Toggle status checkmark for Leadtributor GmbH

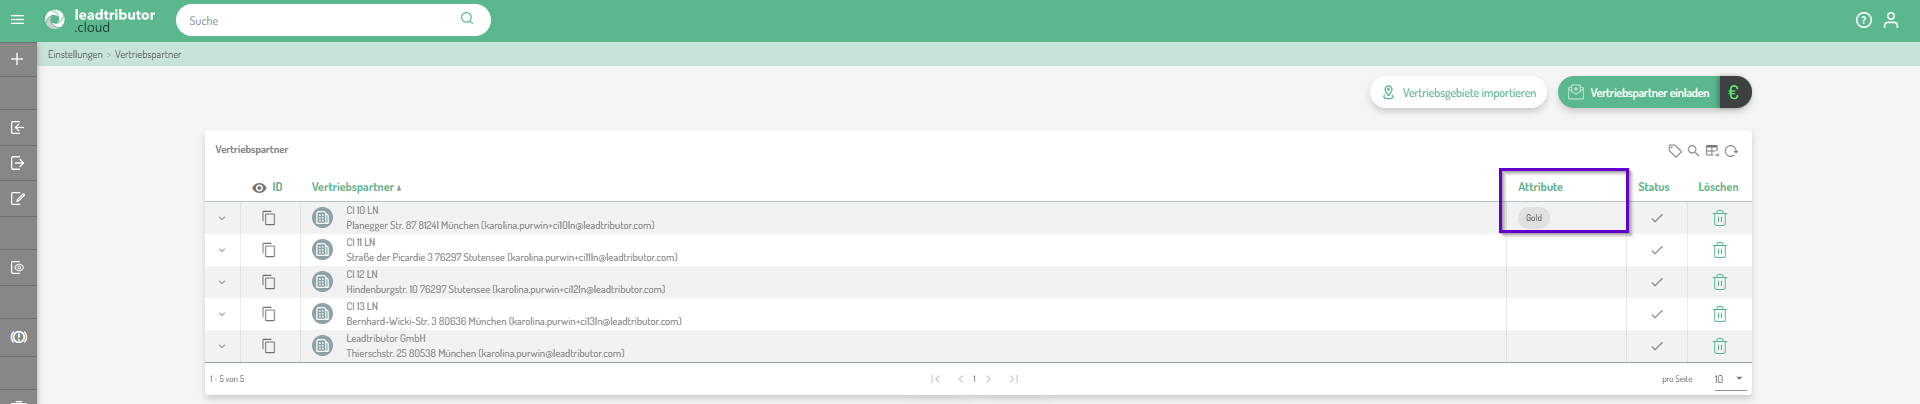1657,346
